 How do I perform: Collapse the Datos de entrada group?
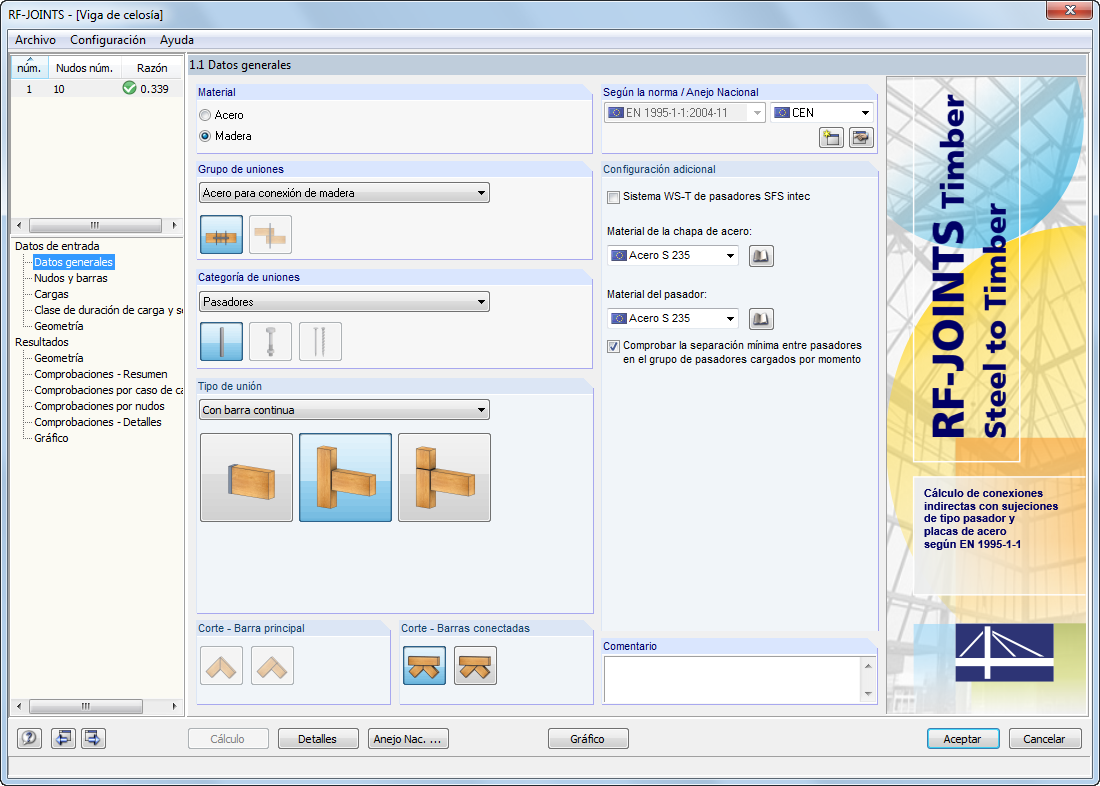[57, 246]
